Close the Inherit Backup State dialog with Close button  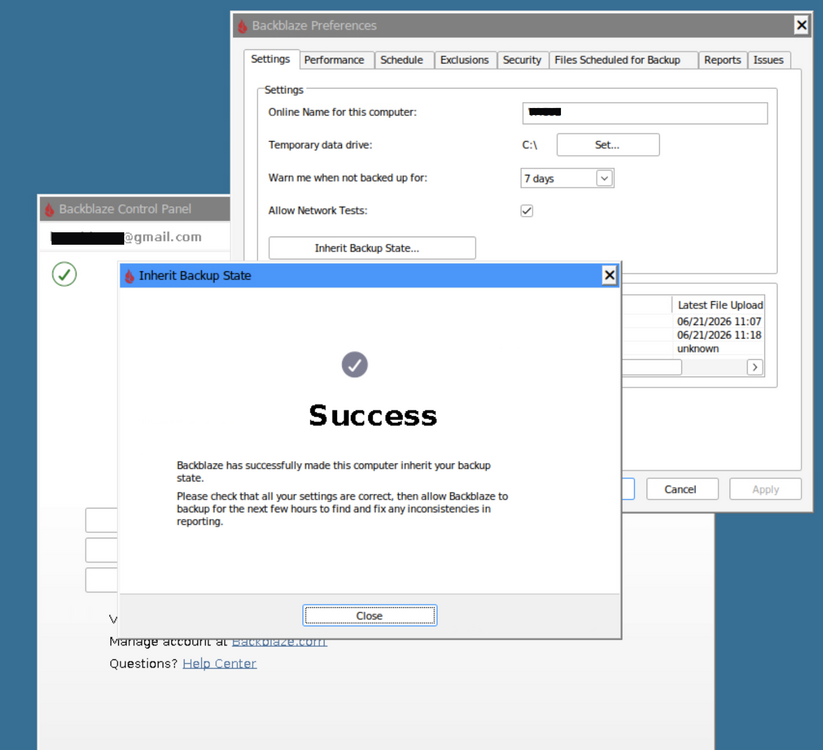click(x=370, y=616)
